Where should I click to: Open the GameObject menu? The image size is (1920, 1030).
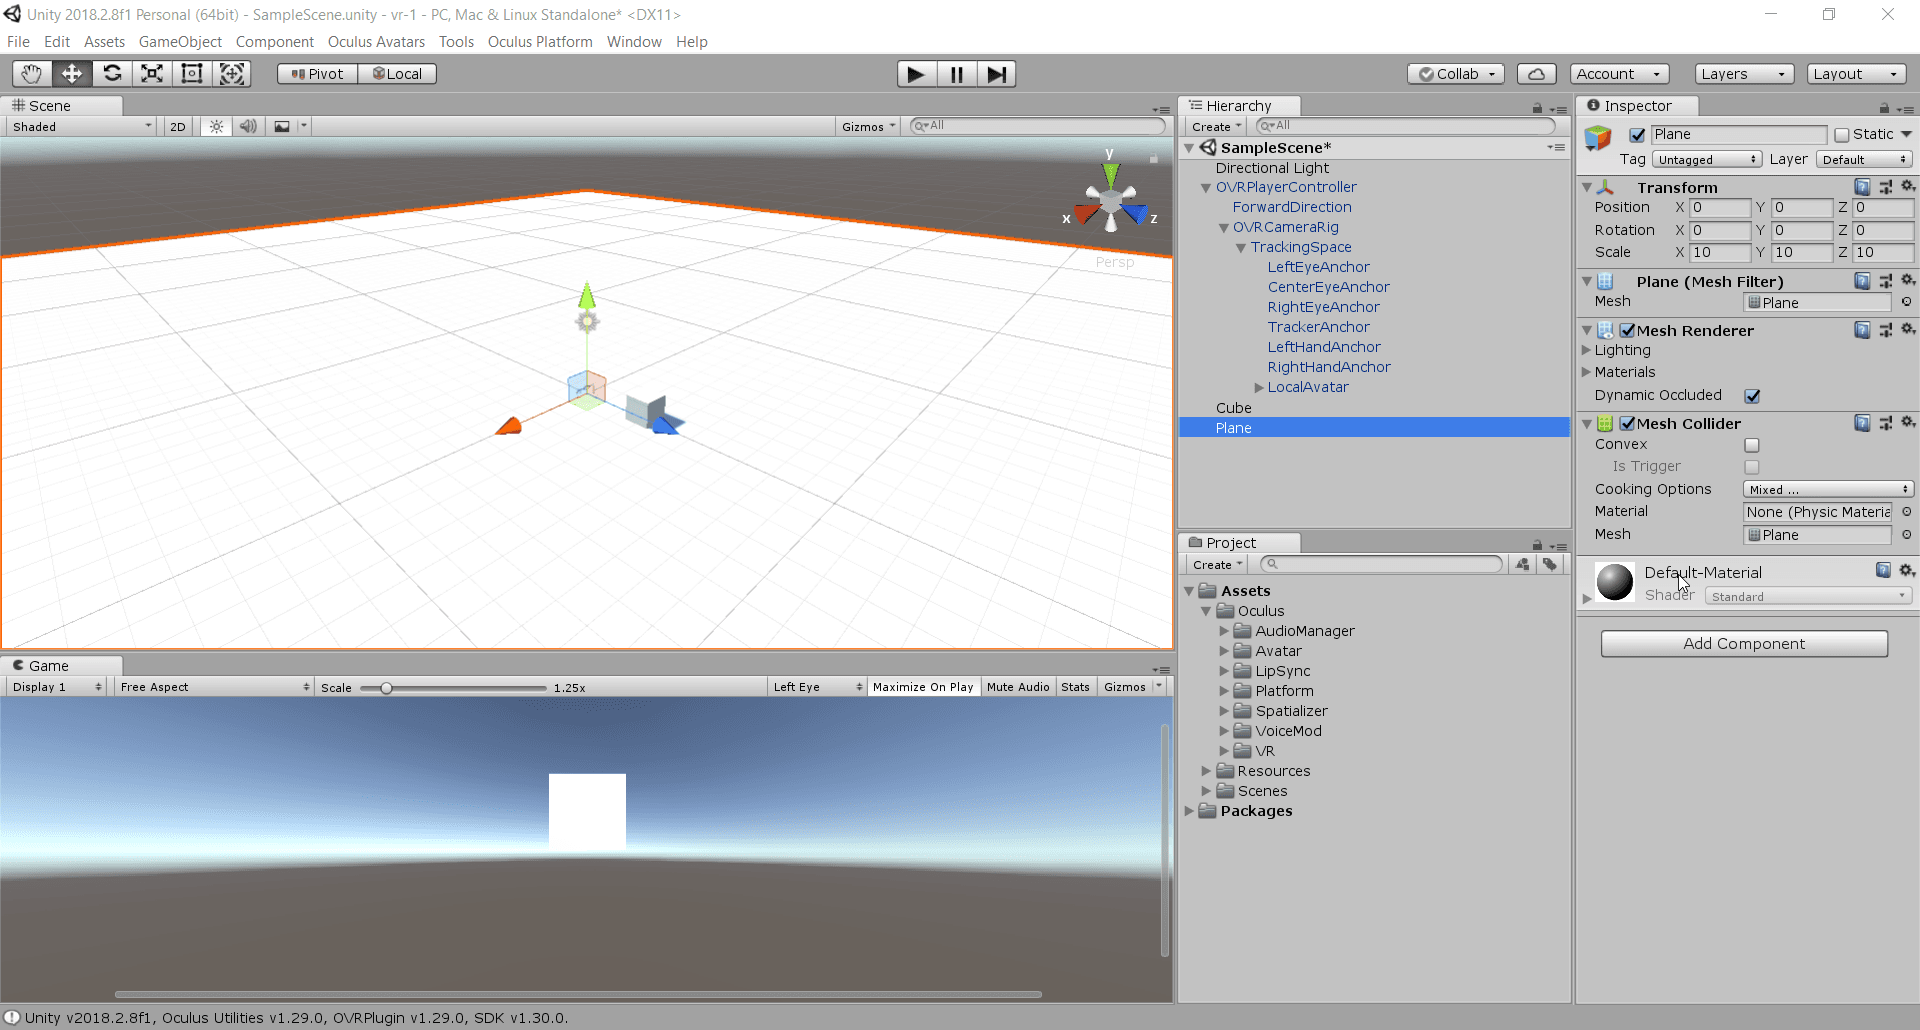click(x=180, y=42)
